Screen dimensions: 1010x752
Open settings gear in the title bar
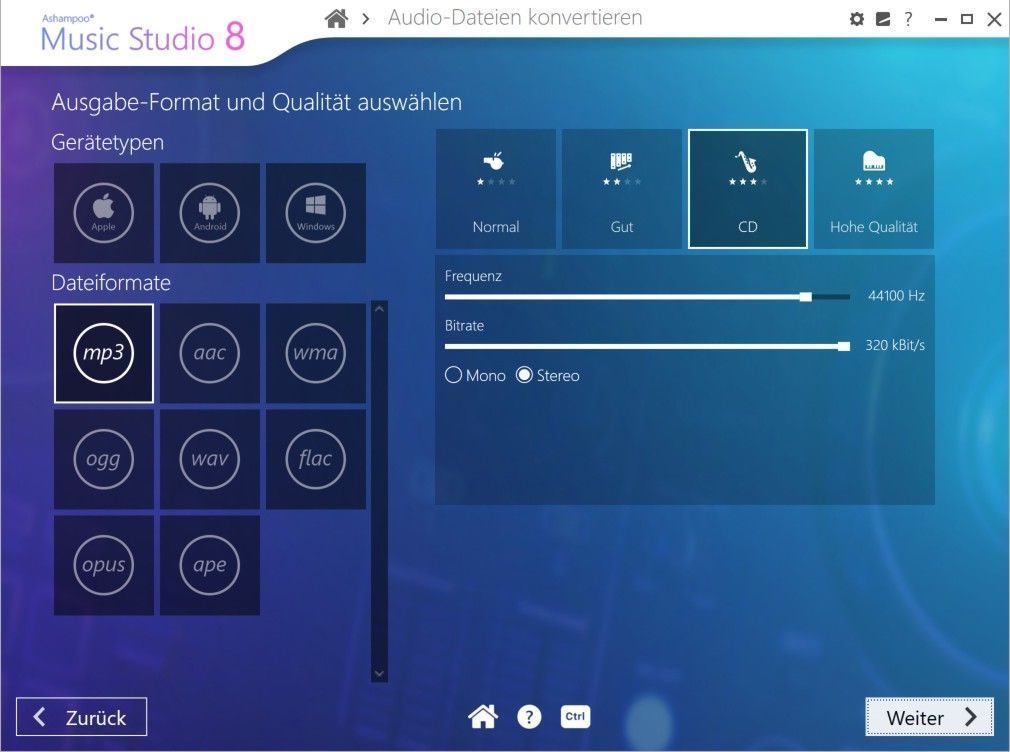(856, 19)
